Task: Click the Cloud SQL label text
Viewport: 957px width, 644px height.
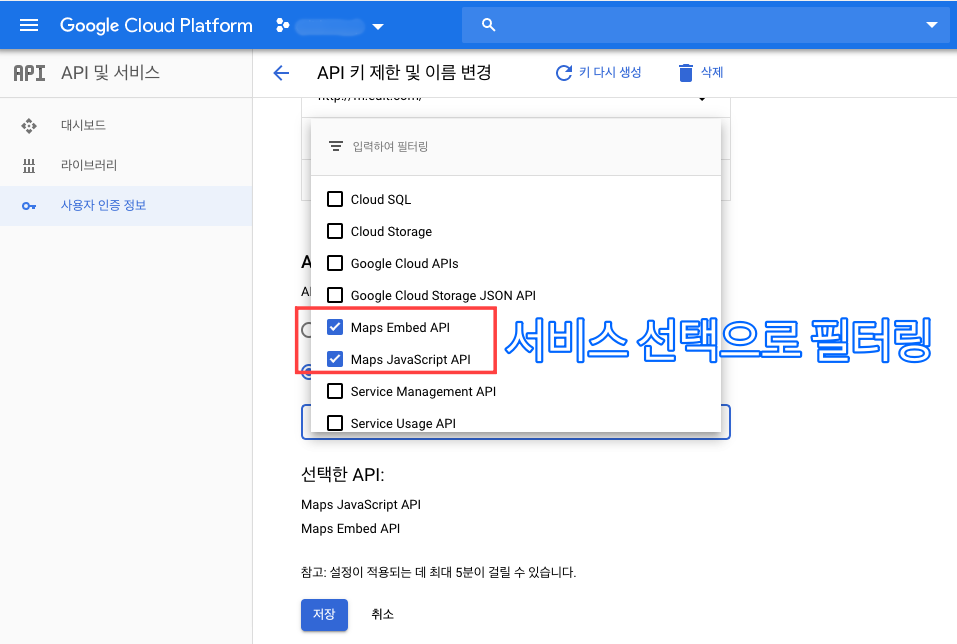Action: pos(381,200)
